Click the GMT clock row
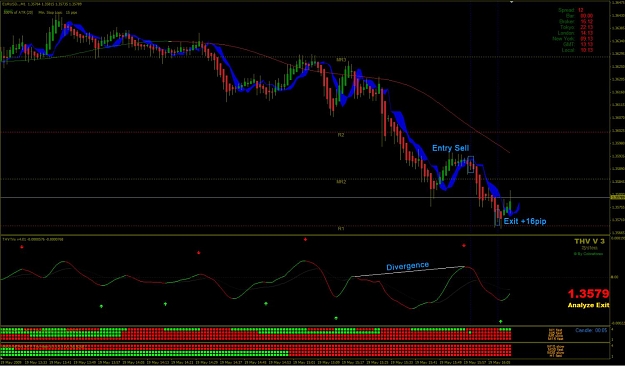625x366 pixels. pyautogui.click(x=579, y=44)
